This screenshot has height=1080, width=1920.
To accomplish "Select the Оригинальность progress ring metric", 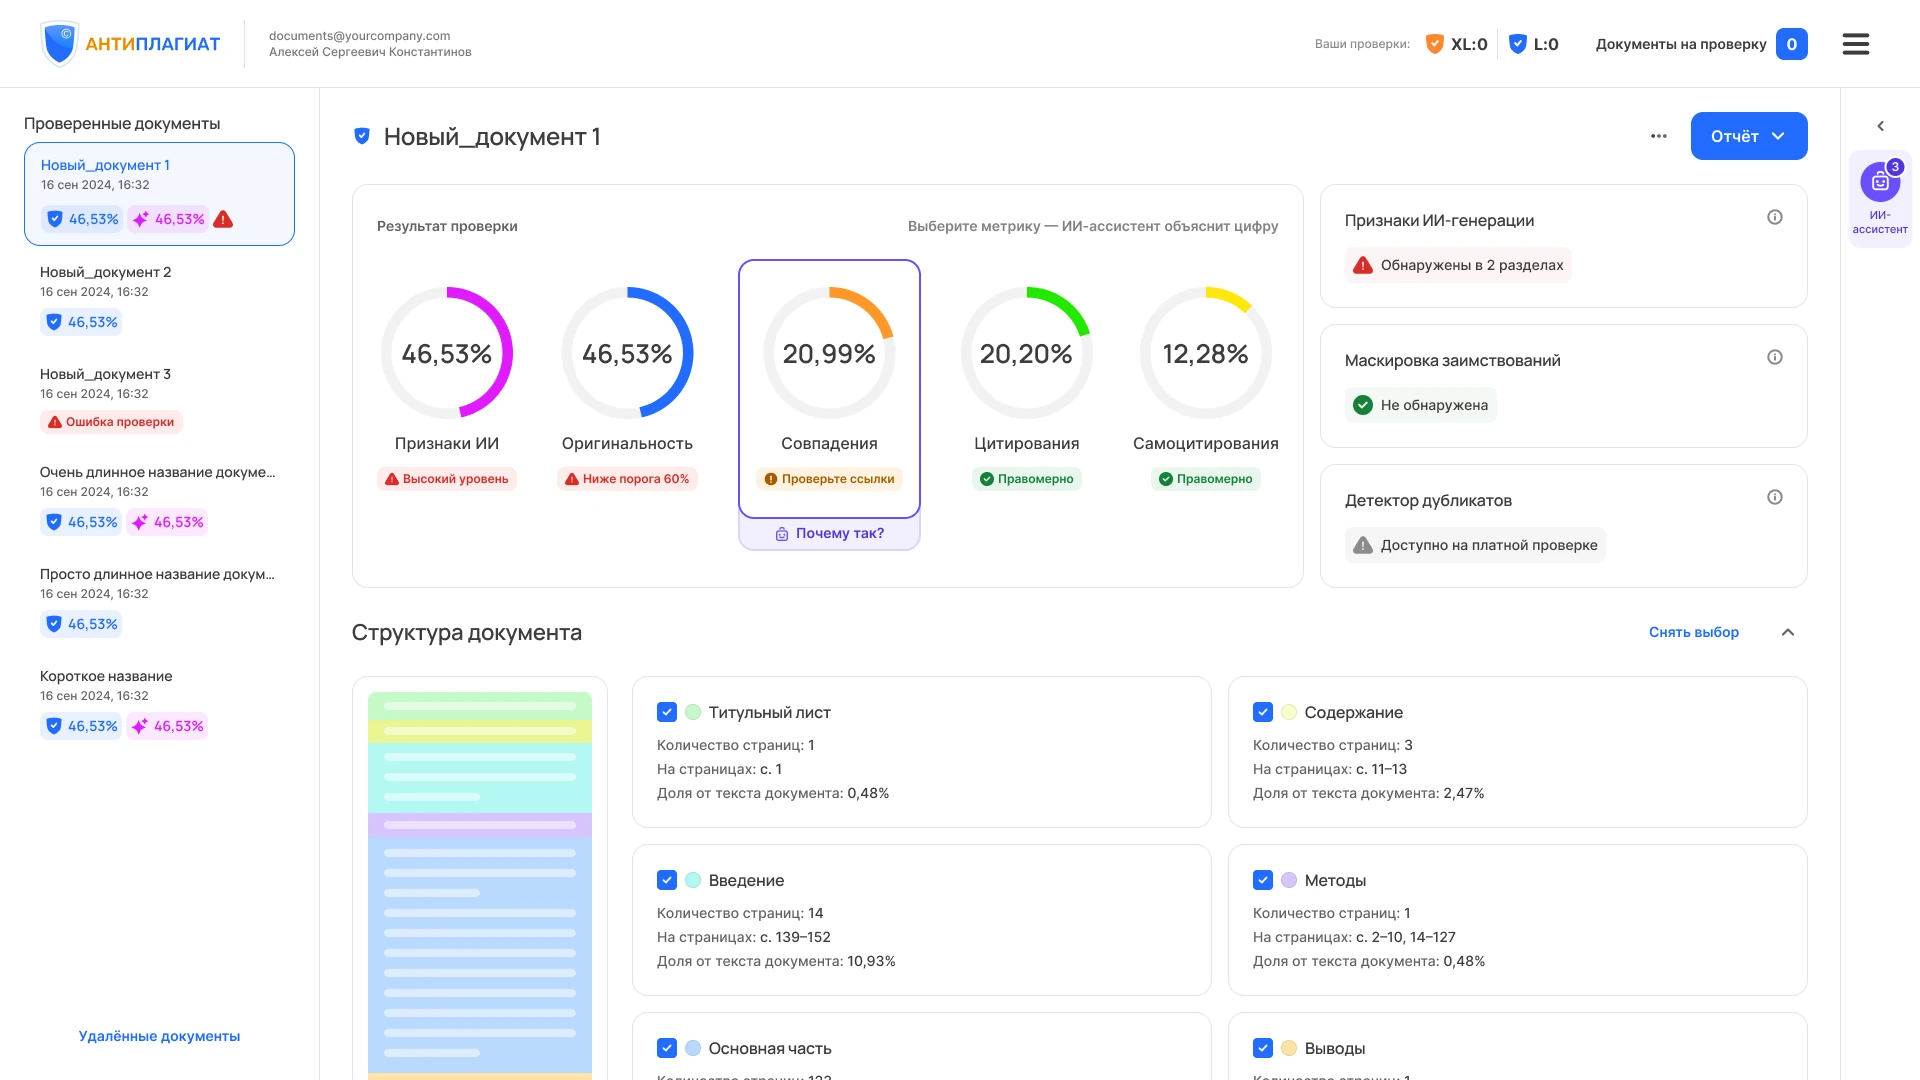I will tap(627, 352).
